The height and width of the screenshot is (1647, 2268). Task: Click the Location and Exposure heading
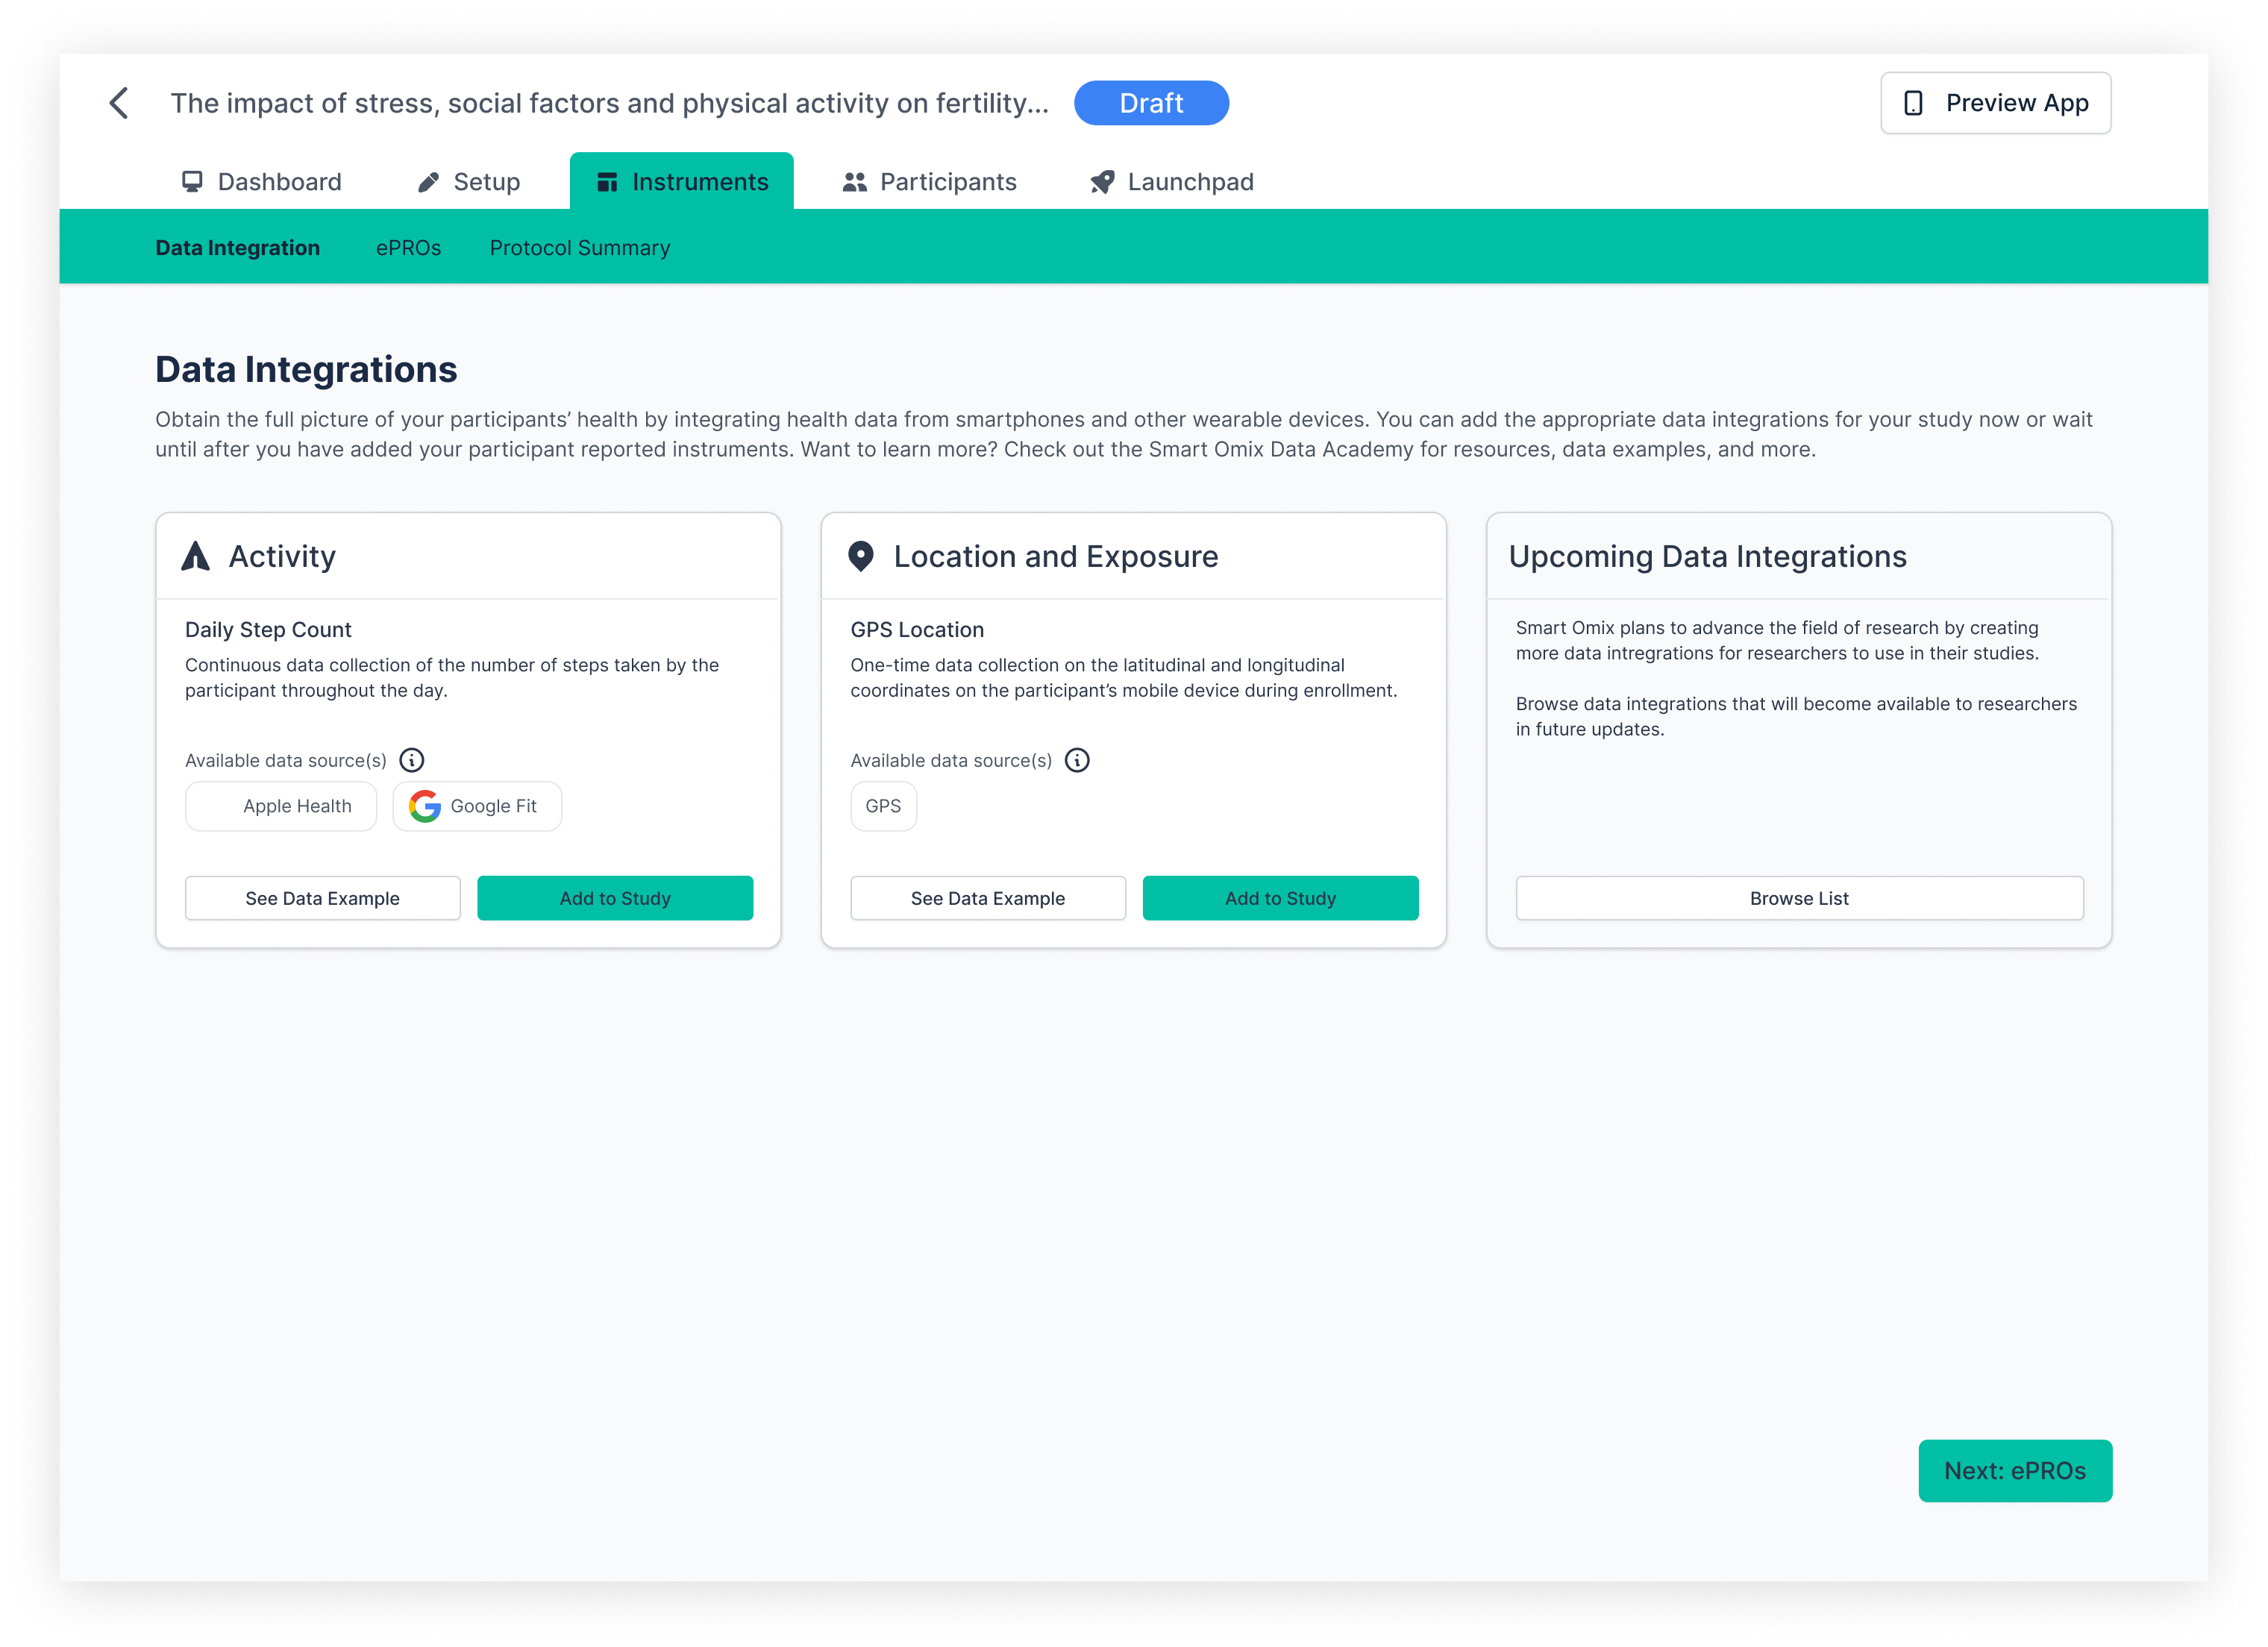coord(1056,556)
